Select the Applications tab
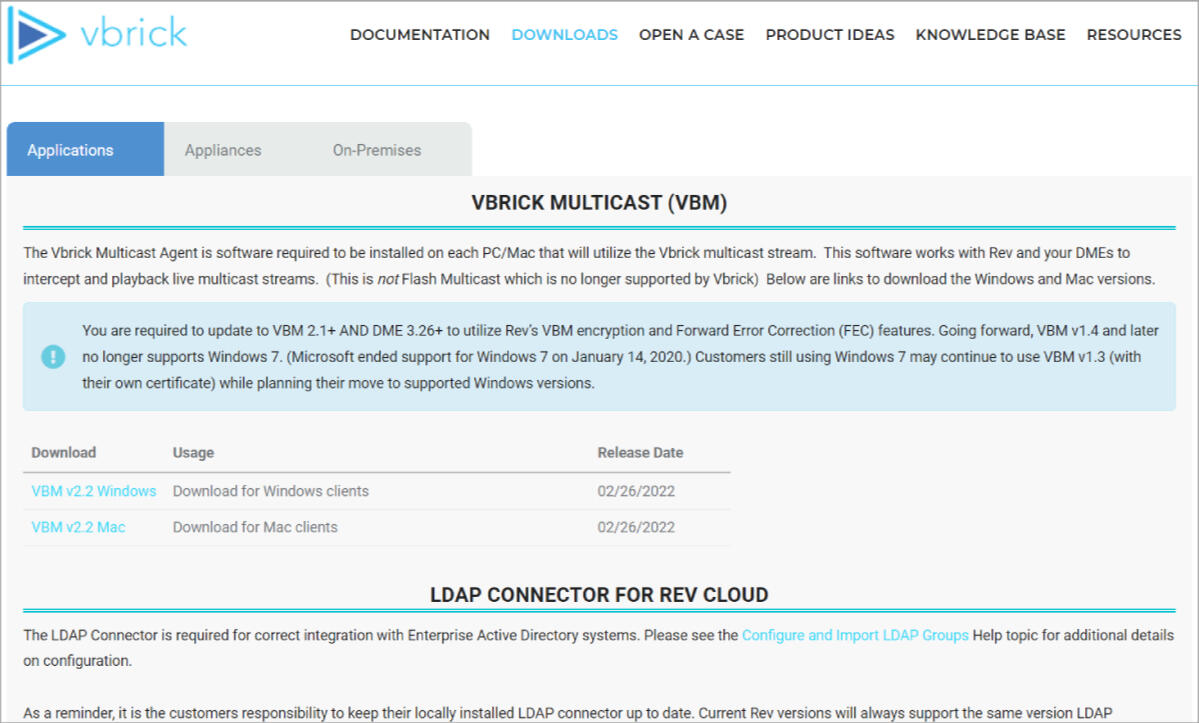 [x=70, y=149]
